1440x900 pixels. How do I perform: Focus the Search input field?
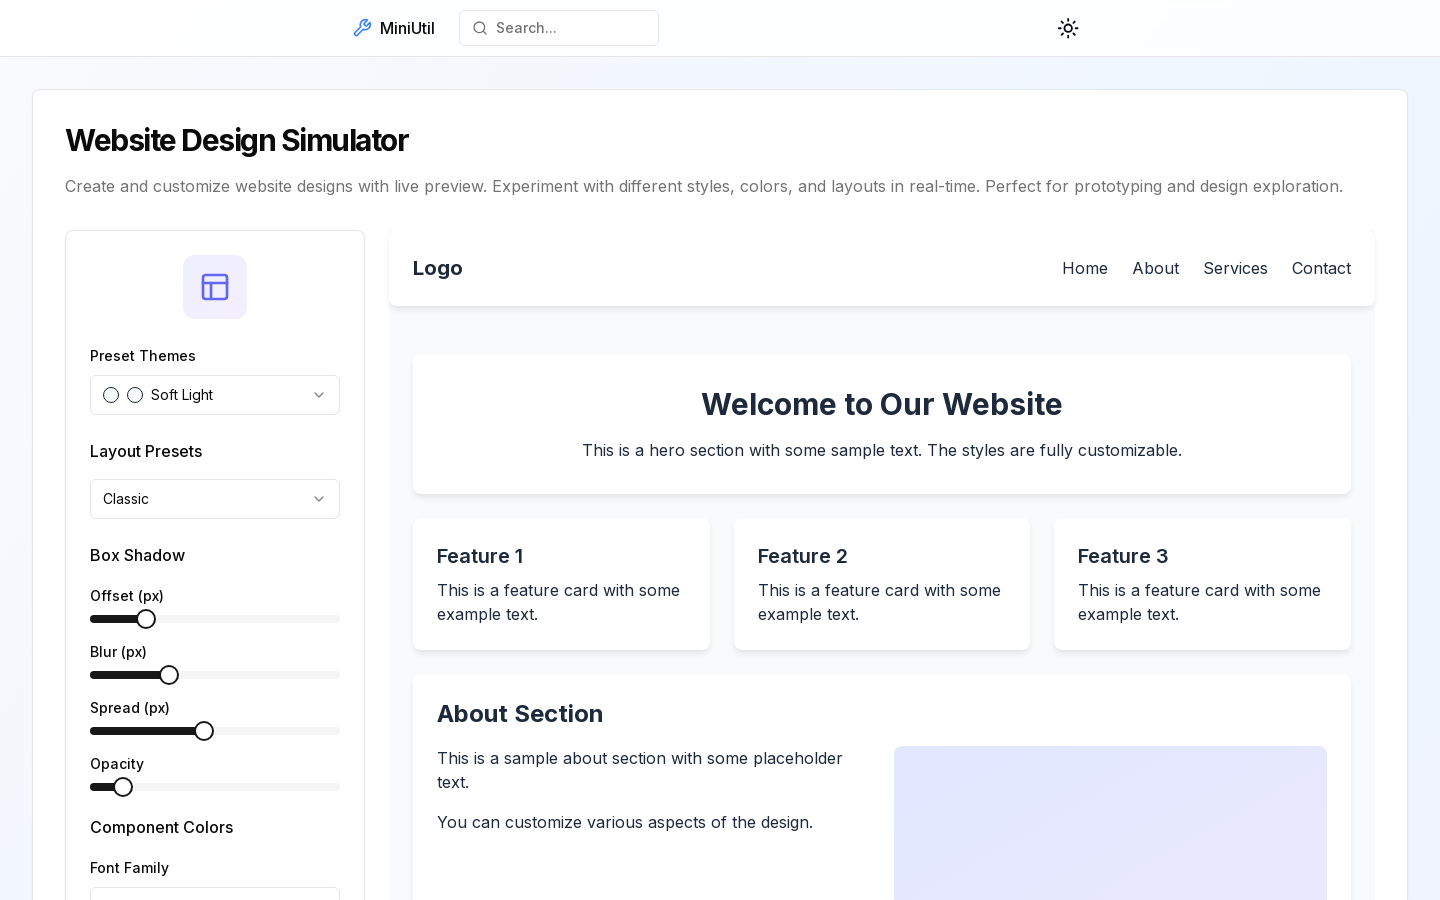pos(559,28)
